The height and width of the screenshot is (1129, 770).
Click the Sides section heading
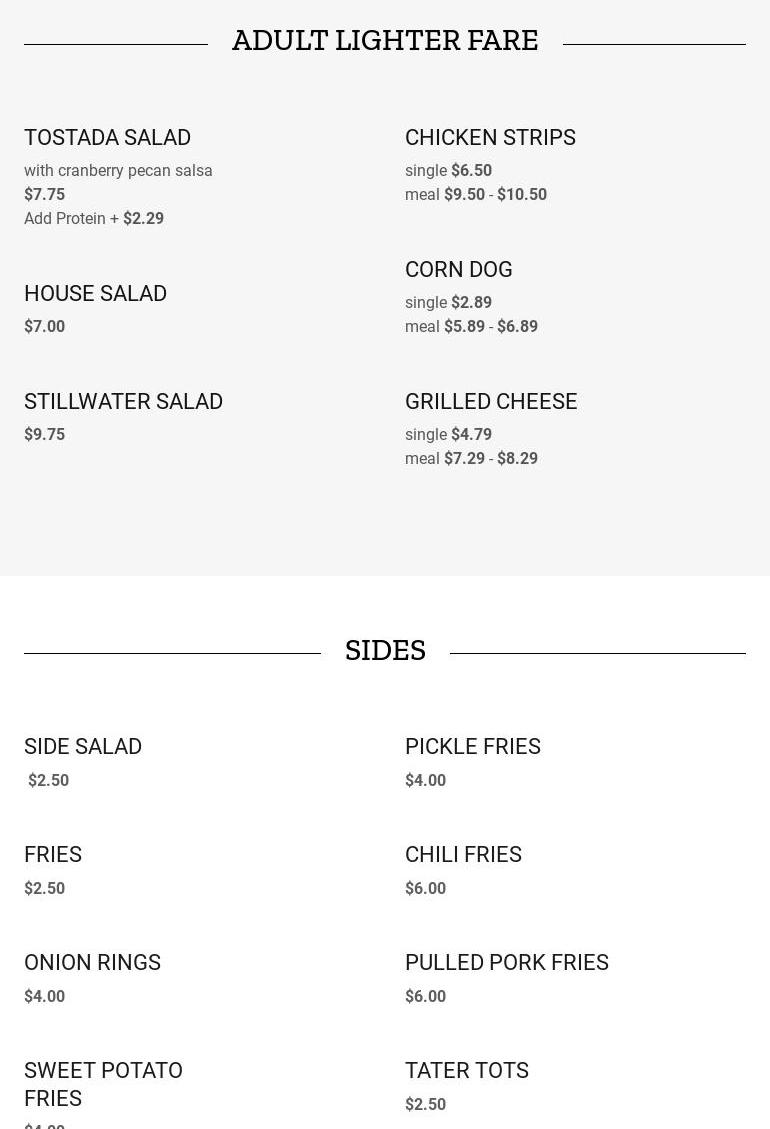pyautogui.click(x=385, y=650)
